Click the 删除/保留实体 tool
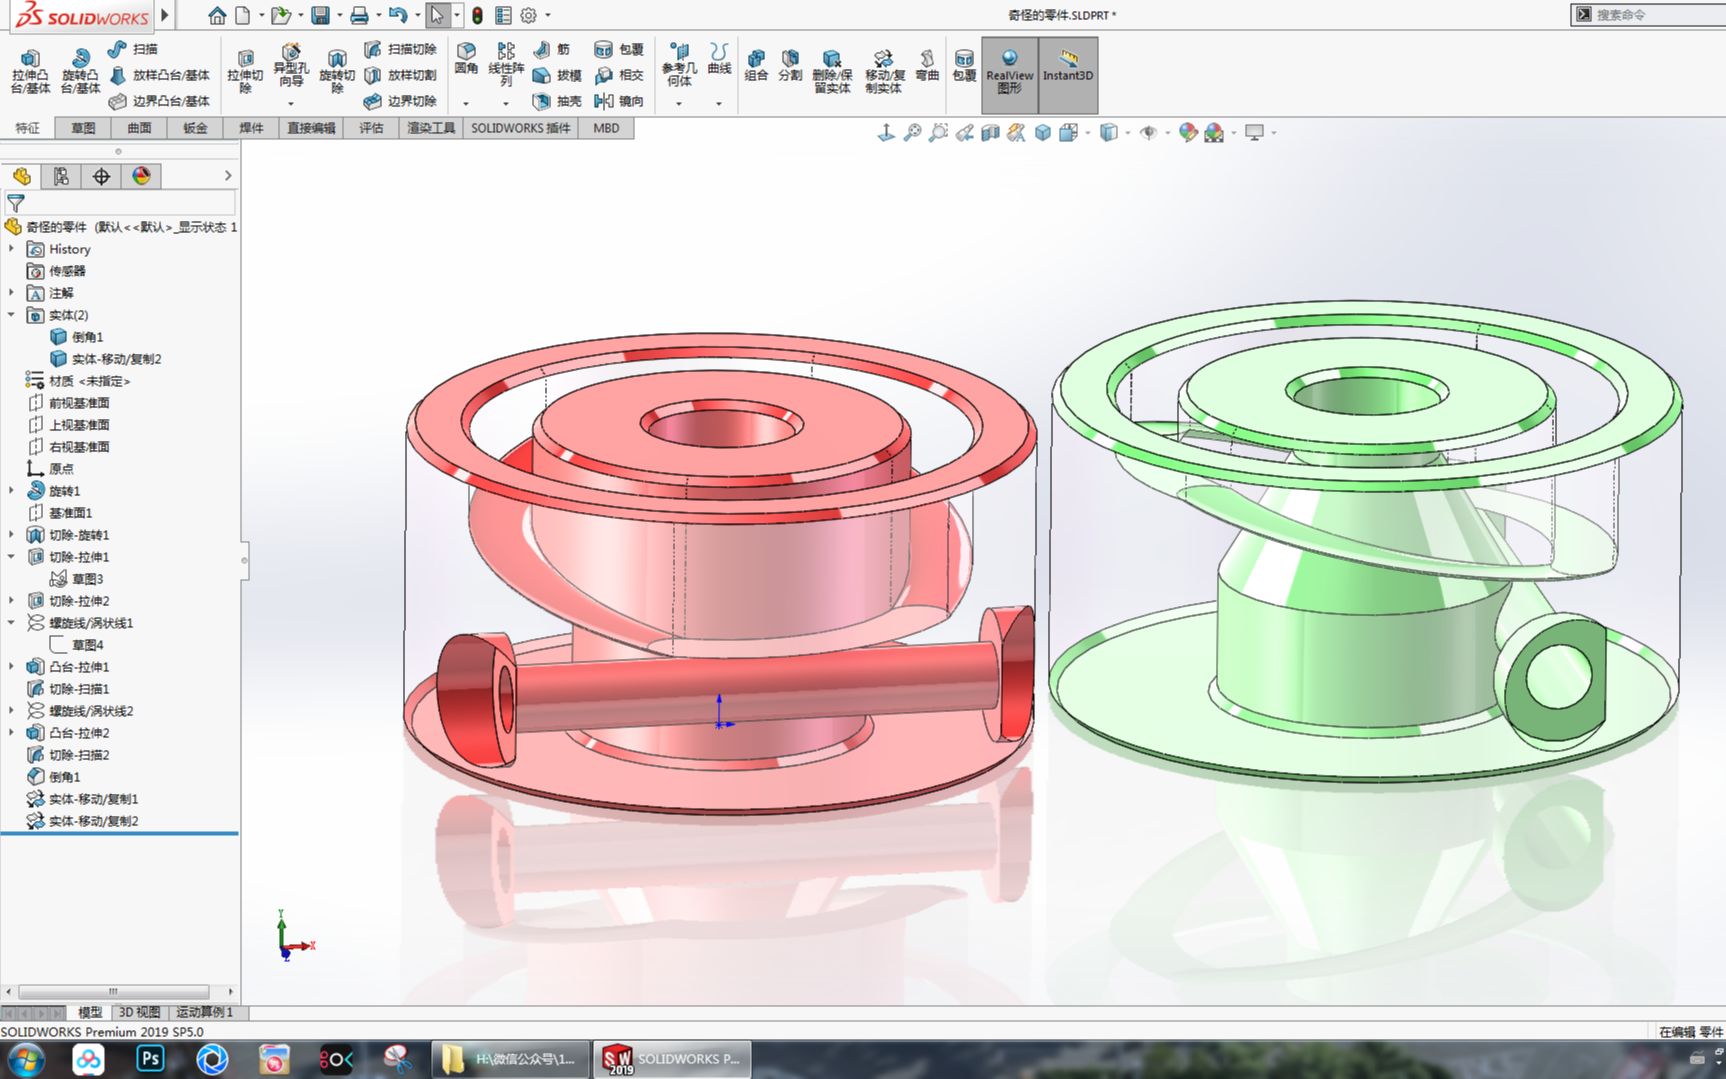1726x1079 pixels. pyautogui.click(x=832, y=71)
